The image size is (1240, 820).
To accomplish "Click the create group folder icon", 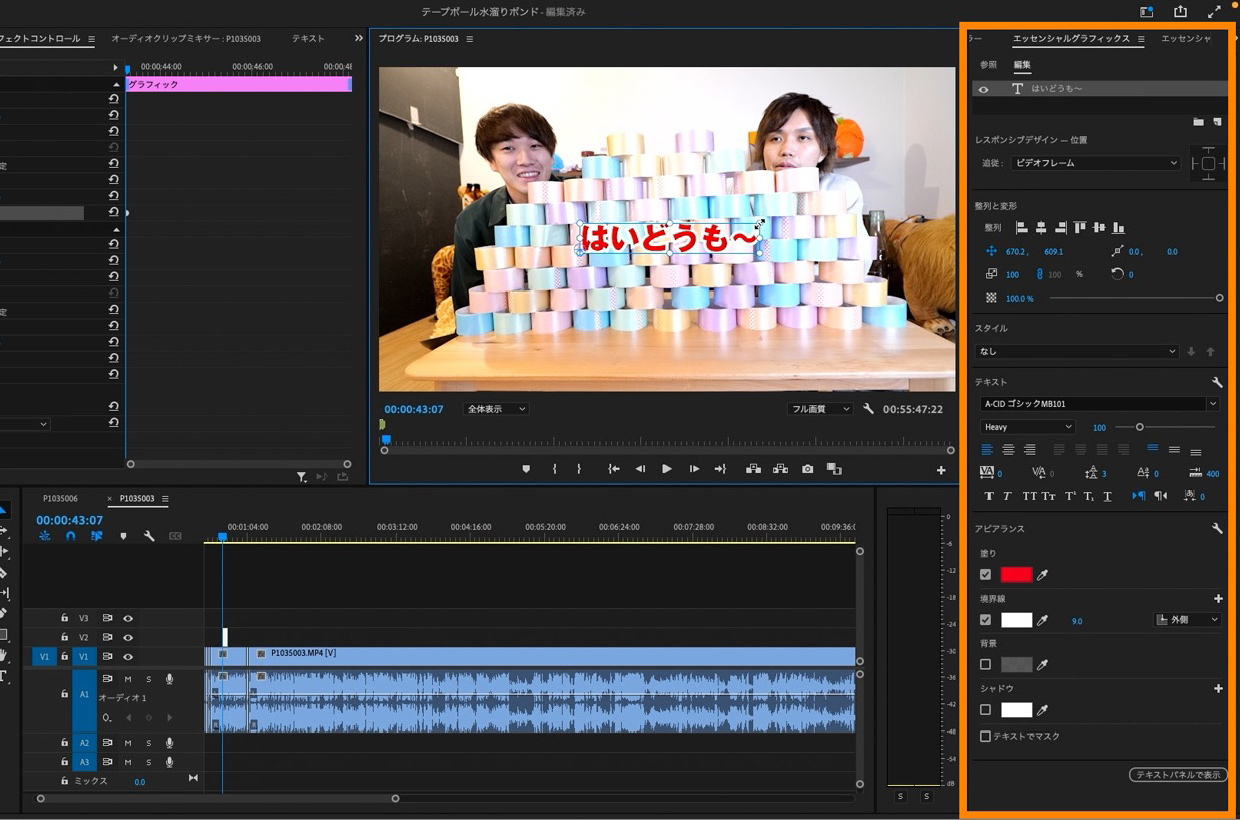I will (x=1198, y=122).
